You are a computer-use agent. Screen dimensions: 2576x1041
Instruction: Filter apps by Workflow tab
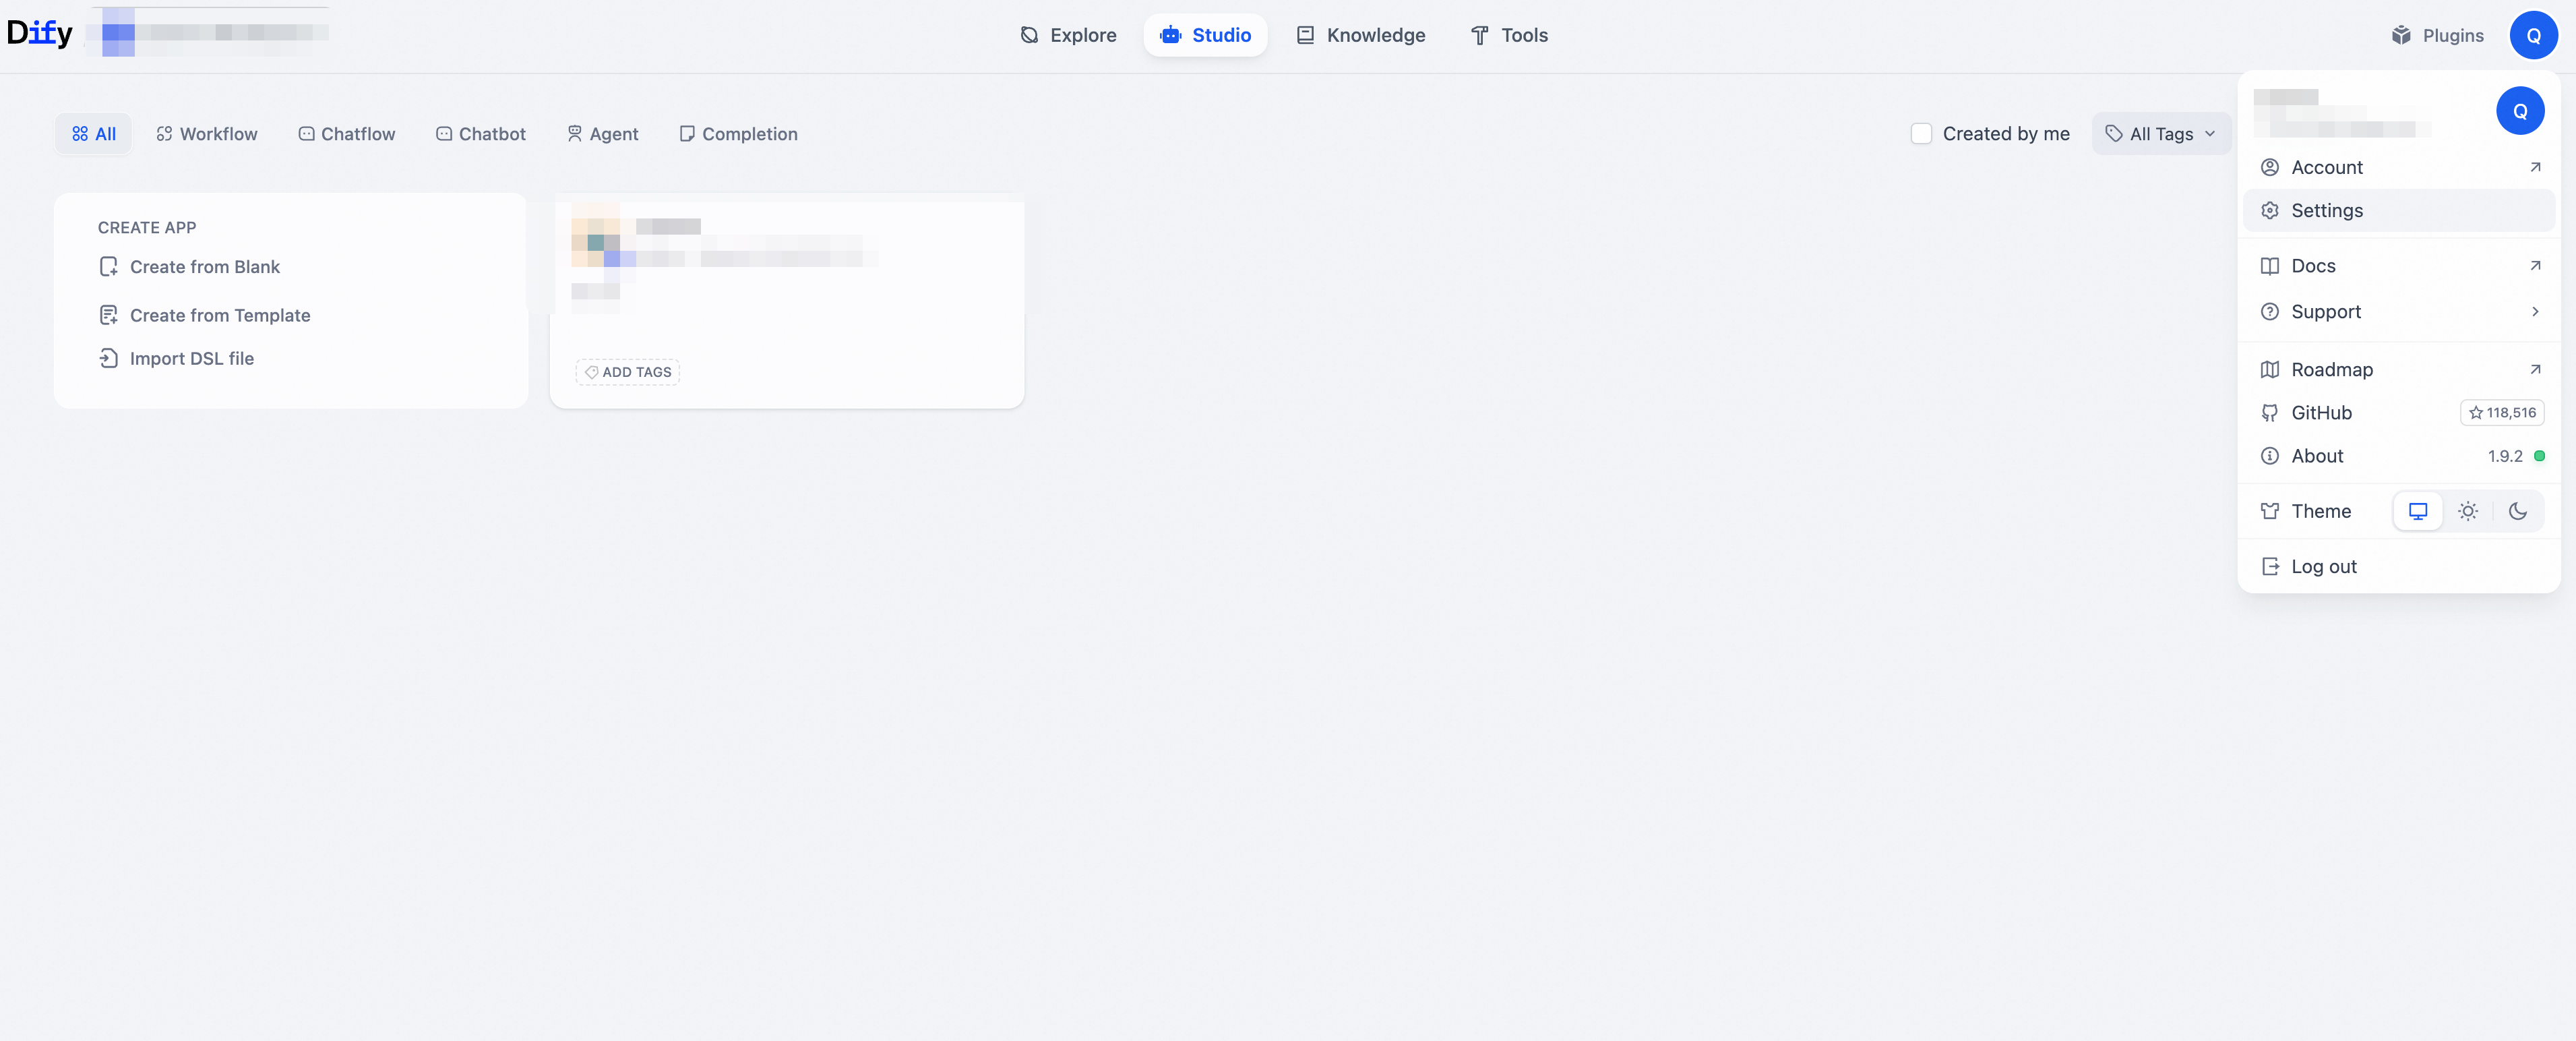point(207,134)
